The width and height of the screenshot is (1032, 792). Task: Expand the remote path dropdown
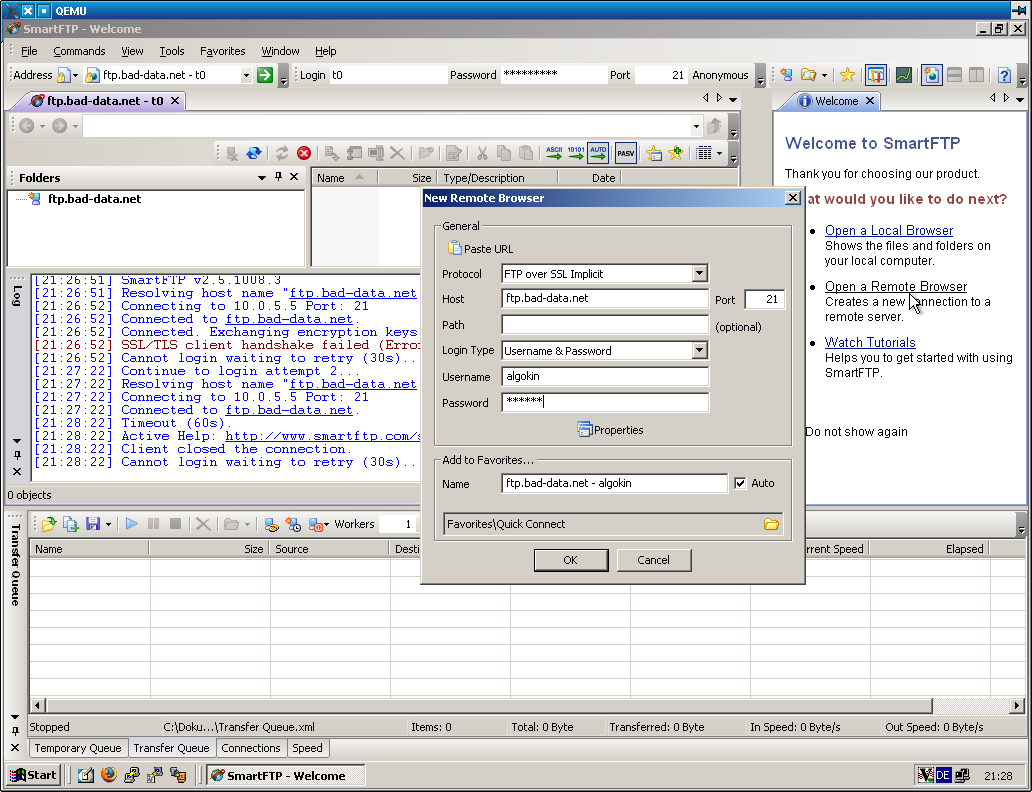tap(696, 126)
